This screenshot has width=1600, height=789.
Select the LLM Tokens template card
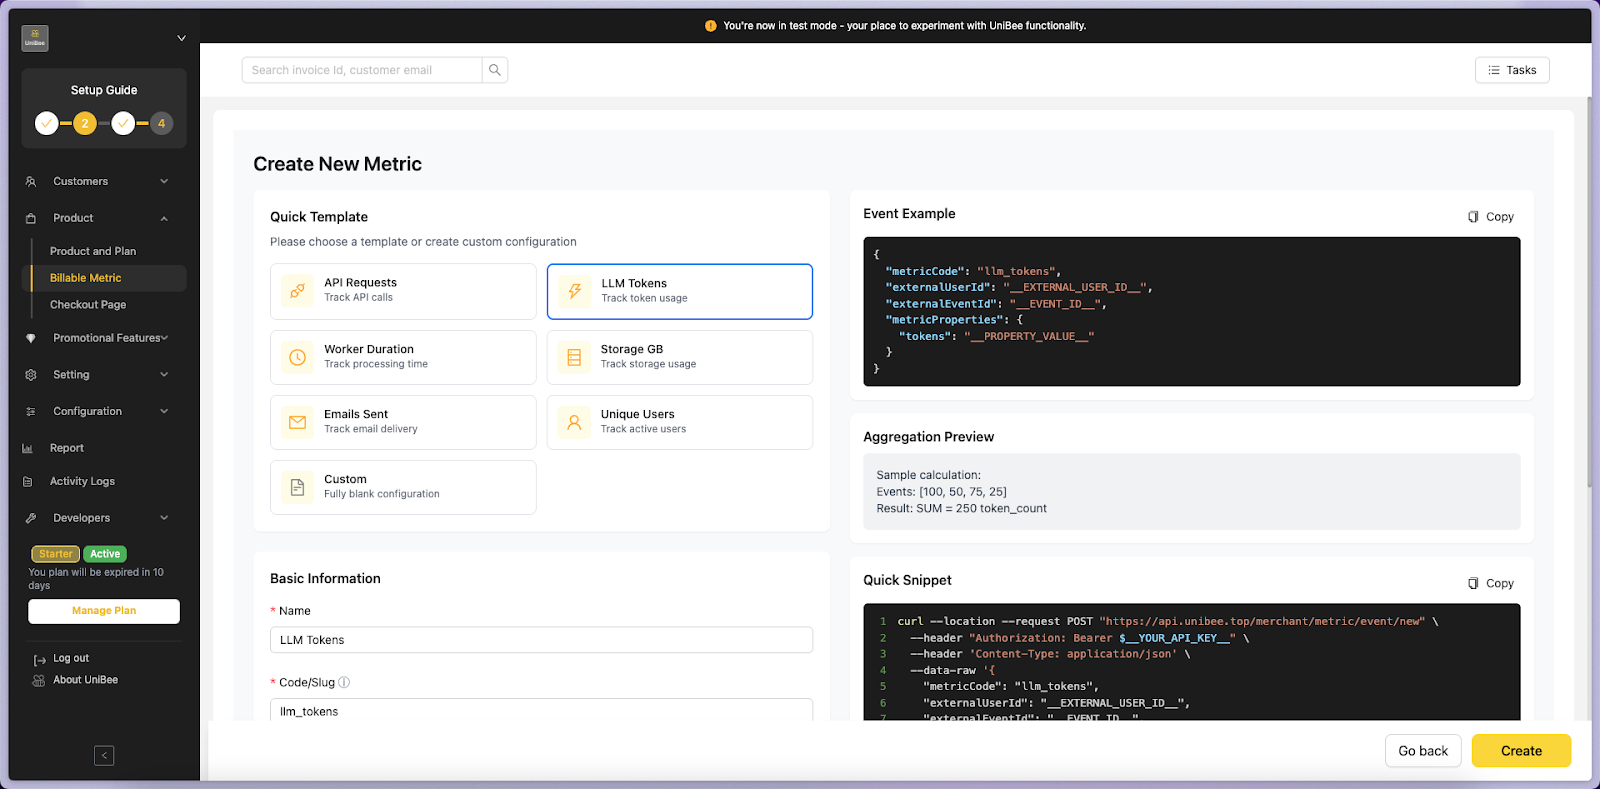coord(679,291)
